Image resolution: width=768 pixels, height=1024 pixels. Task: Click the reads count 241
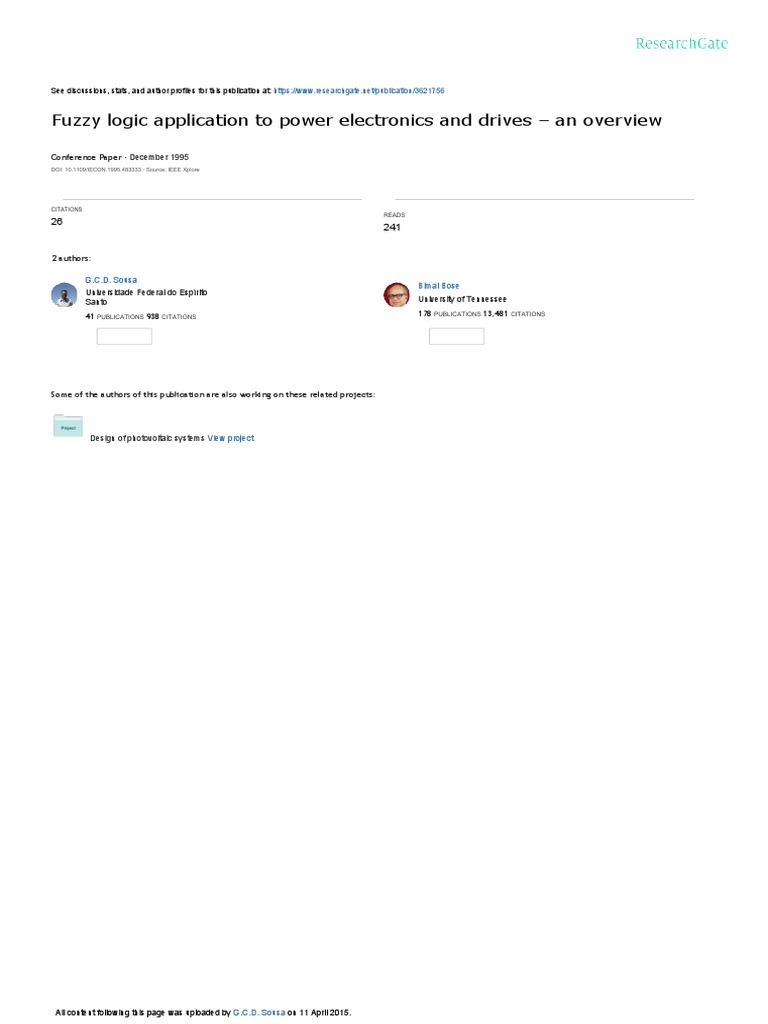pos(392,227)
